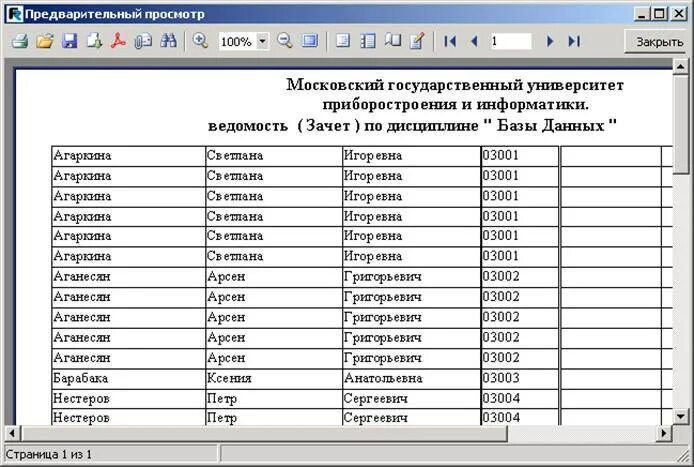Click the vertical scrollbar up arrow
694x467 pixels.
(x=680, y=67)
